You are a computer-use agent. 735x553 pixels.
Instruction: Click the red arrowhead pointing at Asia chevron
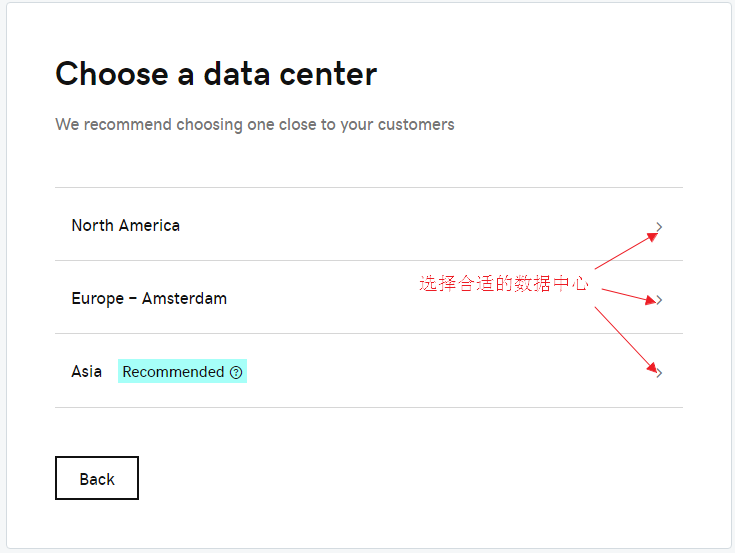click(x=652, y=368)
